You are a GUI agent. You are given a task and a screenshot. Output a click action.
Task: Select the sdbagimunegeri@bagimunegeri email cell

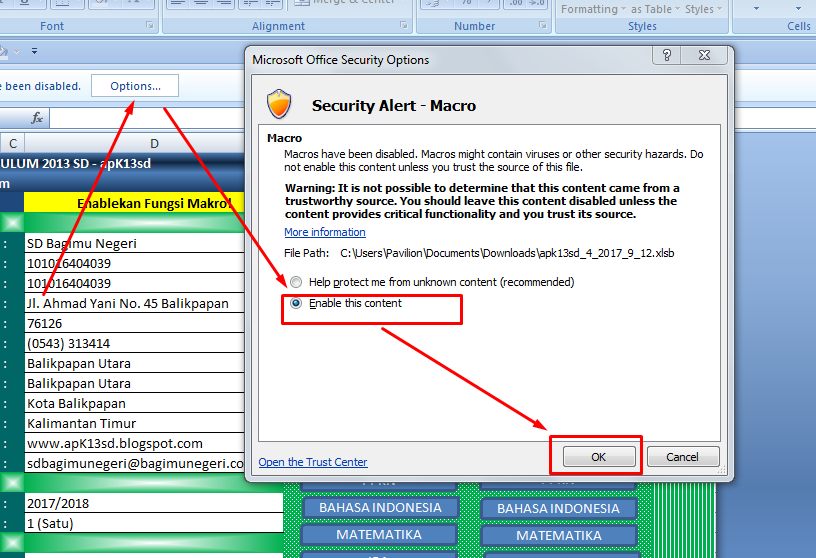click(134, 463)
